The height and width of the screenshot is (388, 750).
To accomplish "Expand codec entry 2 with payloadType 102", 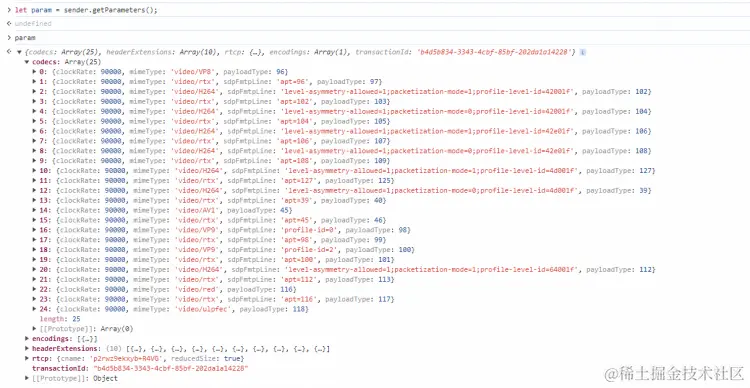I will click(34, 91).
